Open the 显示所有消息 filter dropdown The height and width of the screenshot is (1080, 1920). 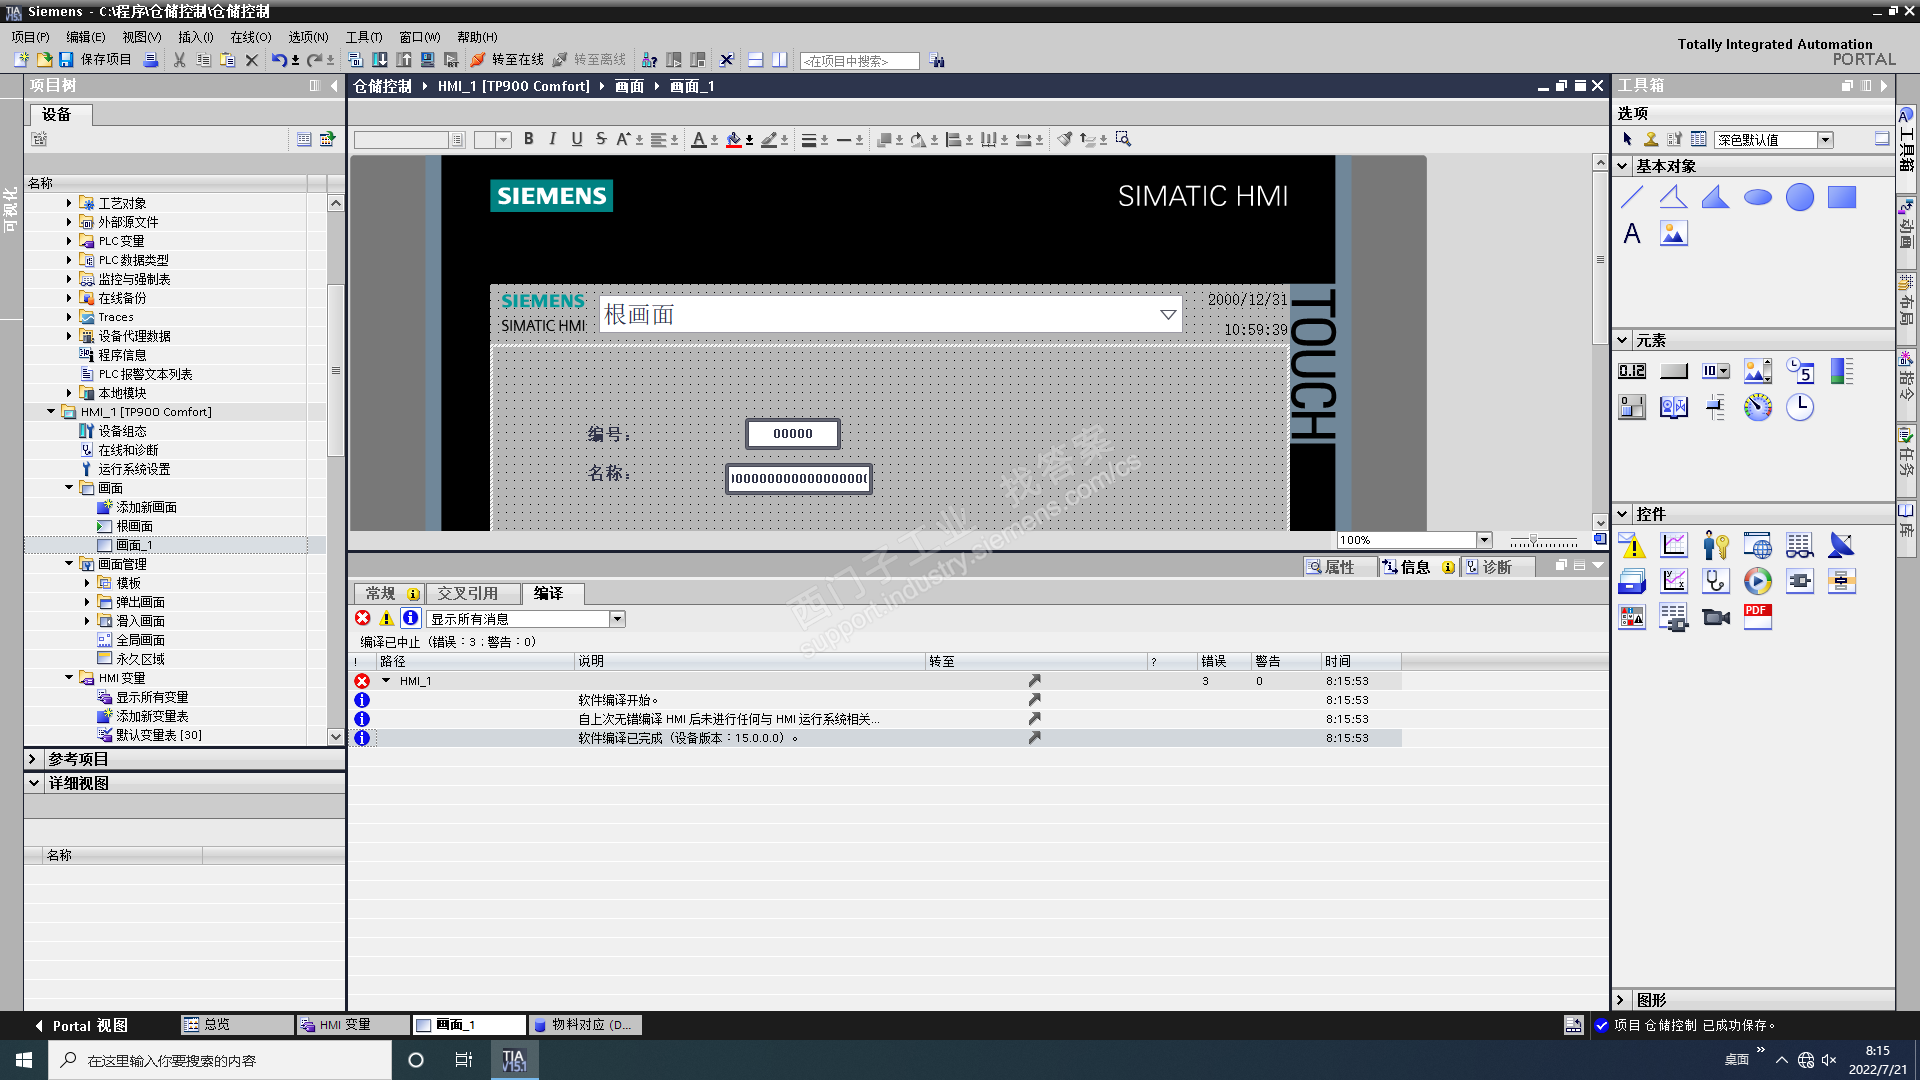(x=617, y=619)
